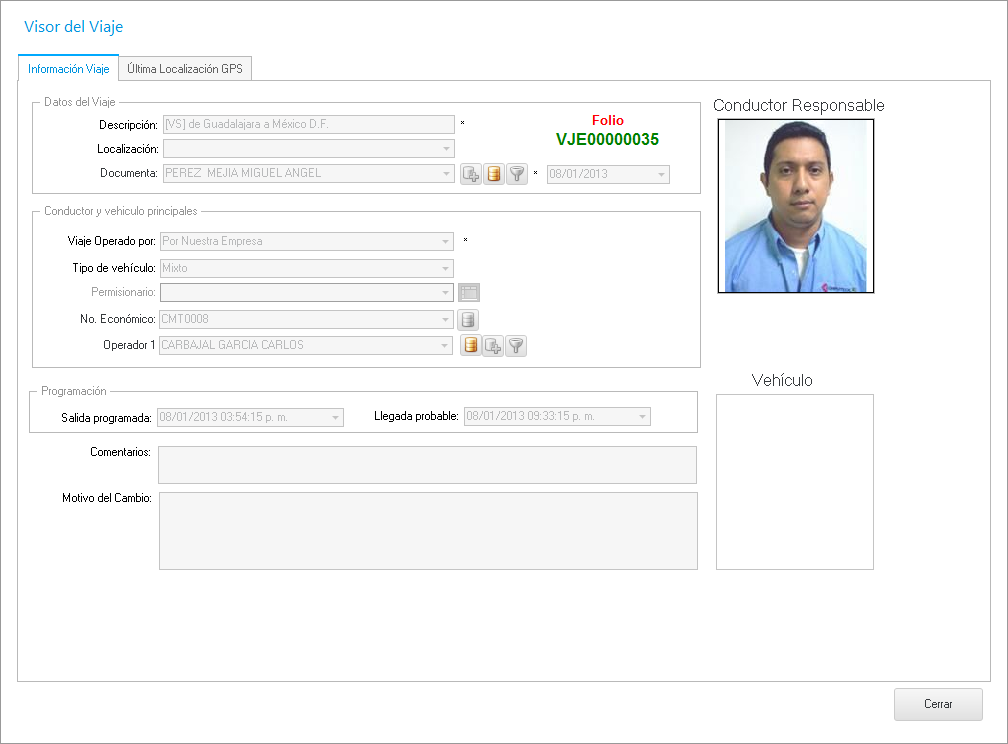The width and height of the screenshot is (1008, 744).
Task: Click the table icon next to Permisionario
Action: 469,293
